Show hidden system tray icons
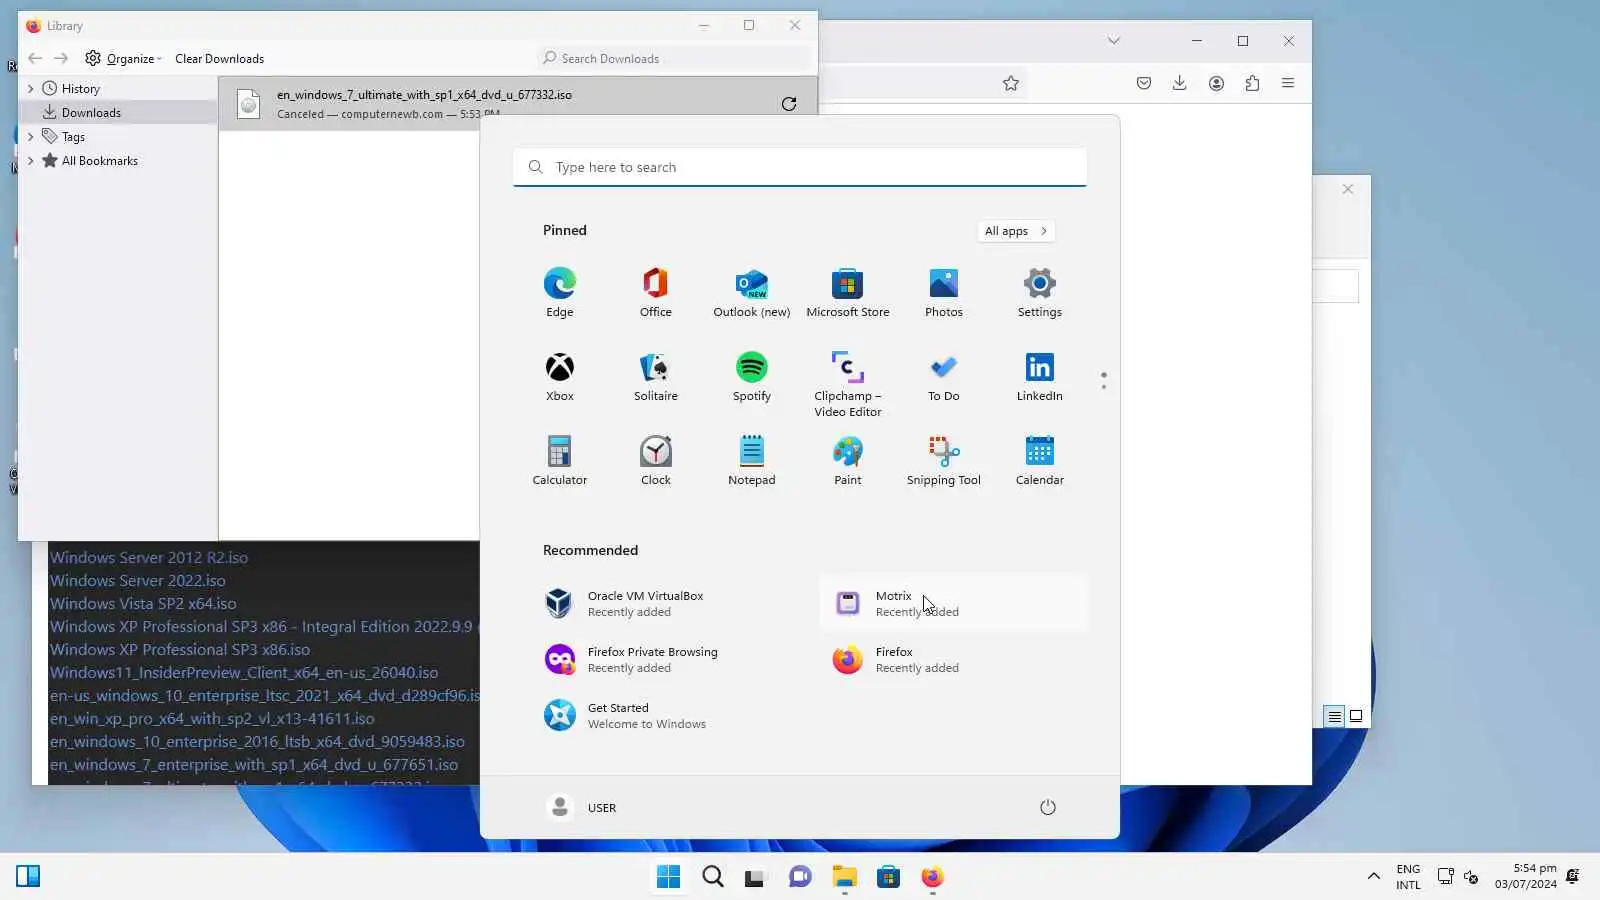The height and width of the screenshot is (900, 1600). pyautogui.click(x=1374, y=877)
